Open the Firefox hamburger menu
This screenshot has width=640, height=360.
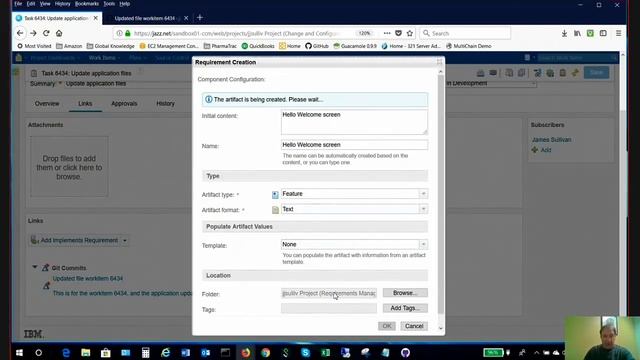618,33
